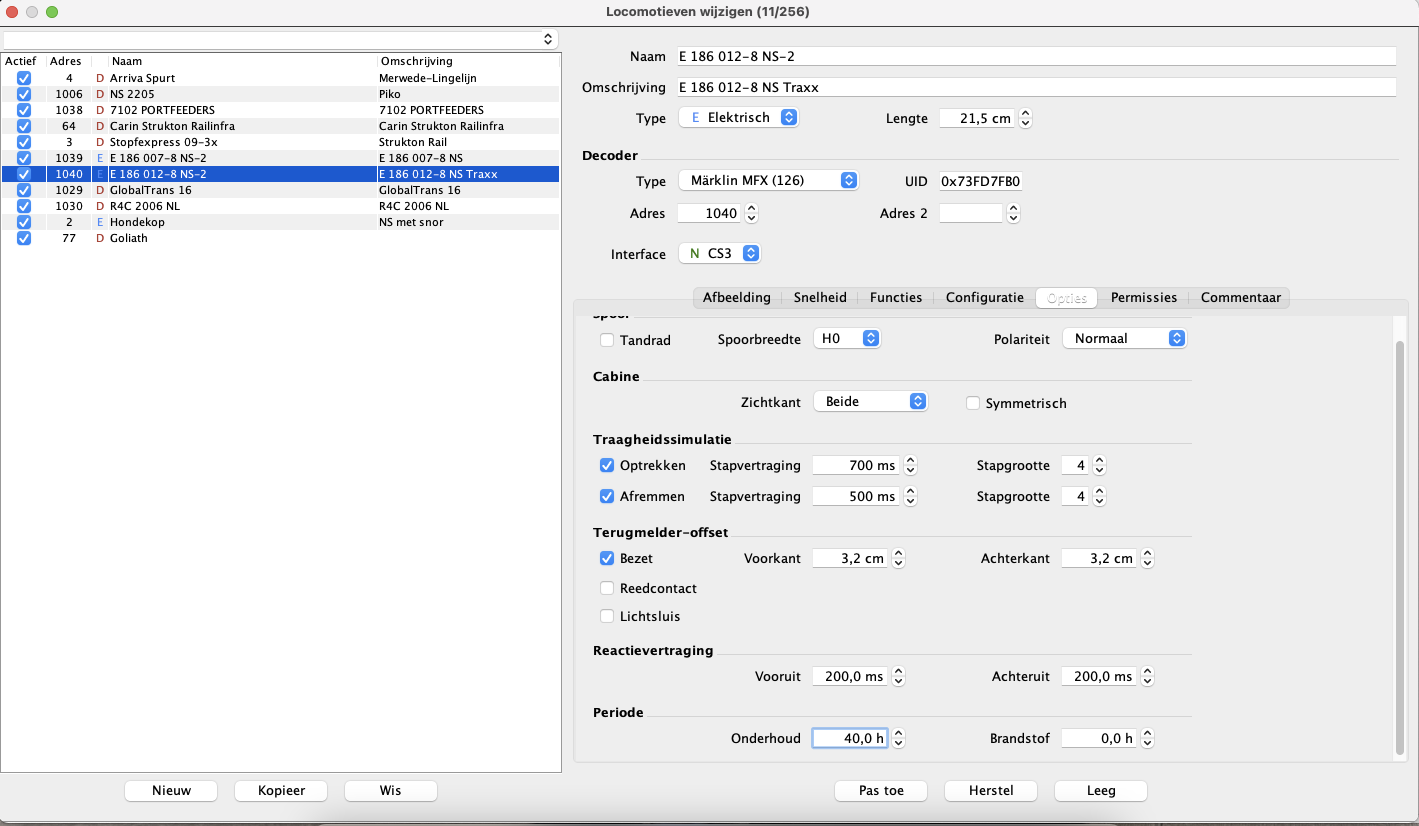Click the green window zoom button

click(x=52, y=12)
